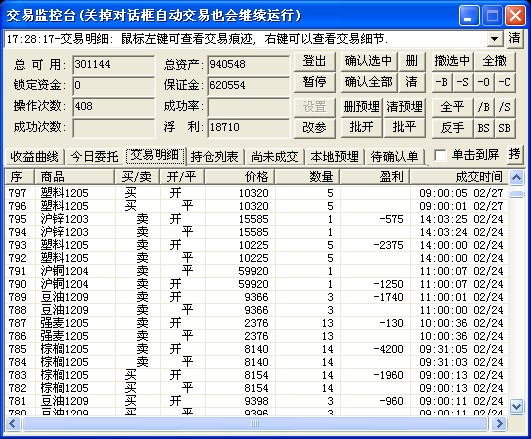Viewport: 531px width, 439px height.
Task: Click the 拷 copy button
Action: pyautogui.click(x=514, y=154)
